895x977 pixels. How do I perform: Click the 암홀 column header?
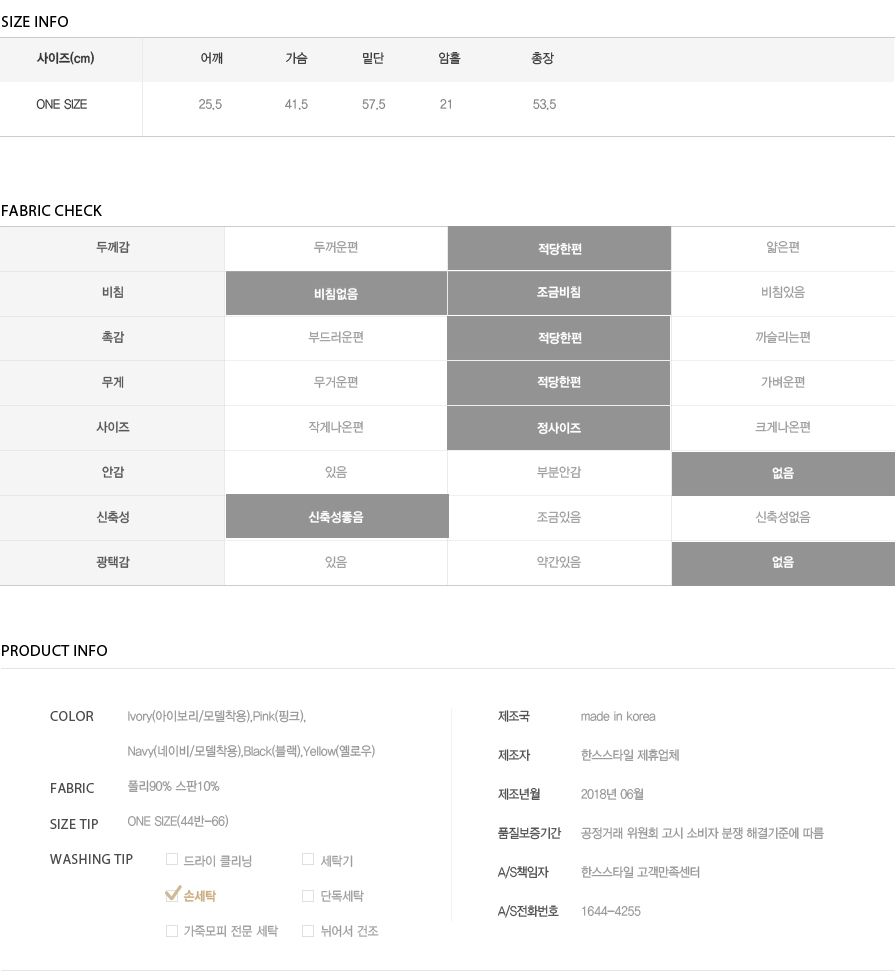tap(449, 59)
